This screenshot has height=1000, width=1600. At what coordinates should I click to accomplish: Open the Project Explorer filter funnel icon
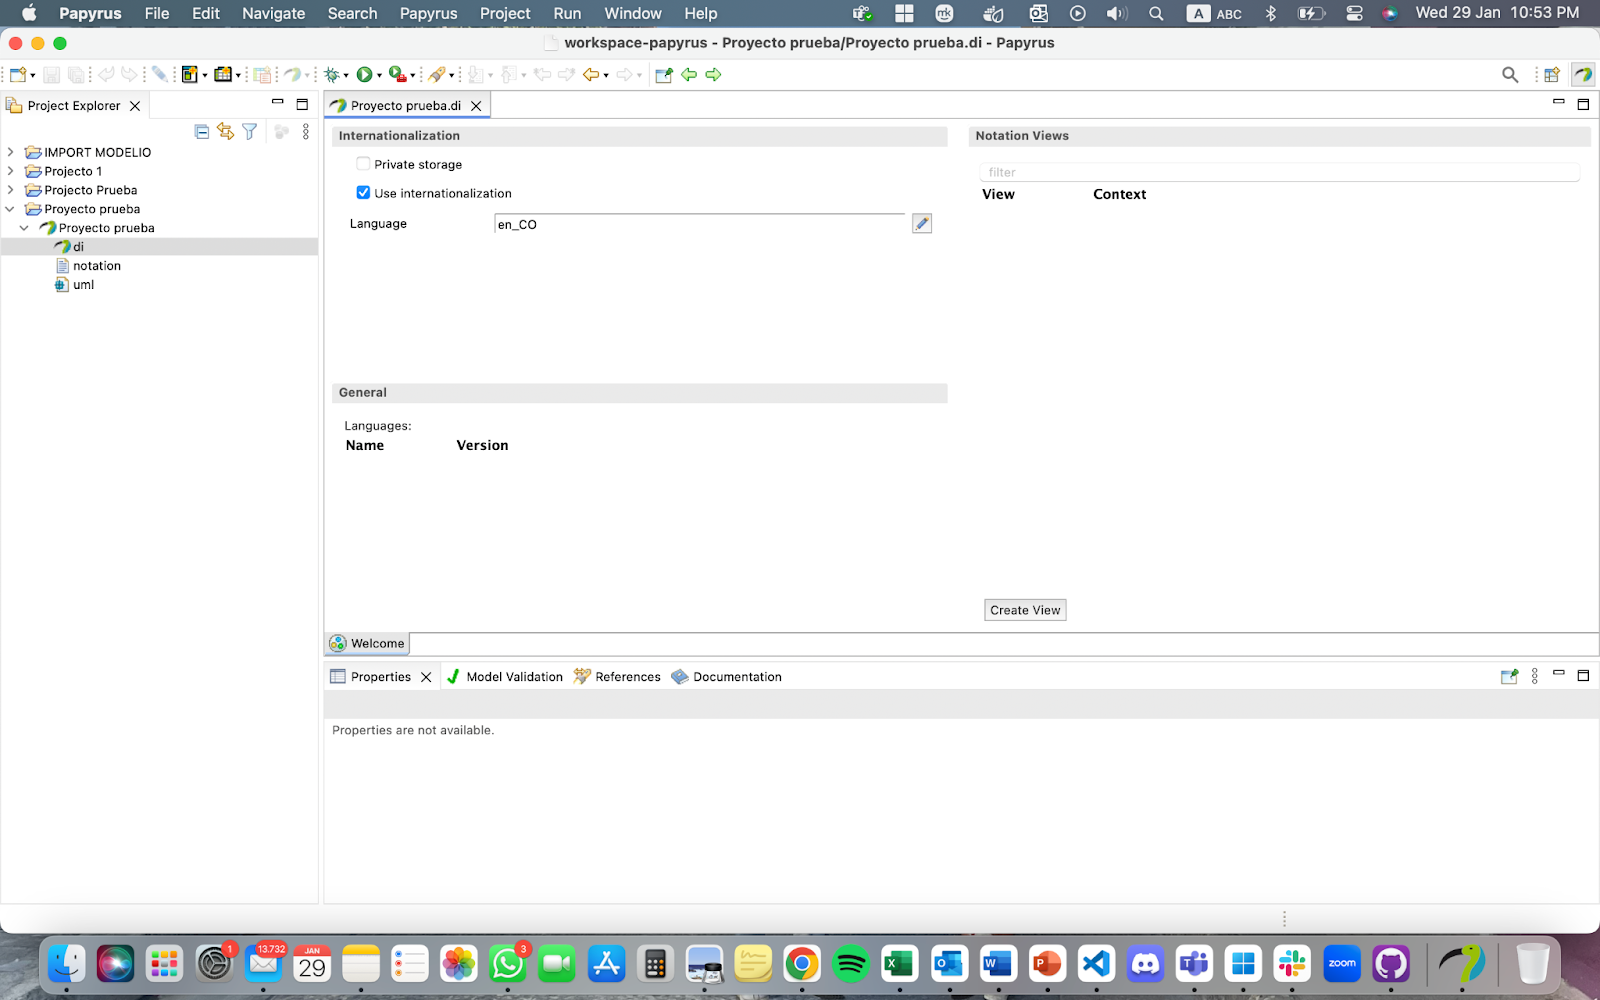pyautogui.click(x=250, y=132)
